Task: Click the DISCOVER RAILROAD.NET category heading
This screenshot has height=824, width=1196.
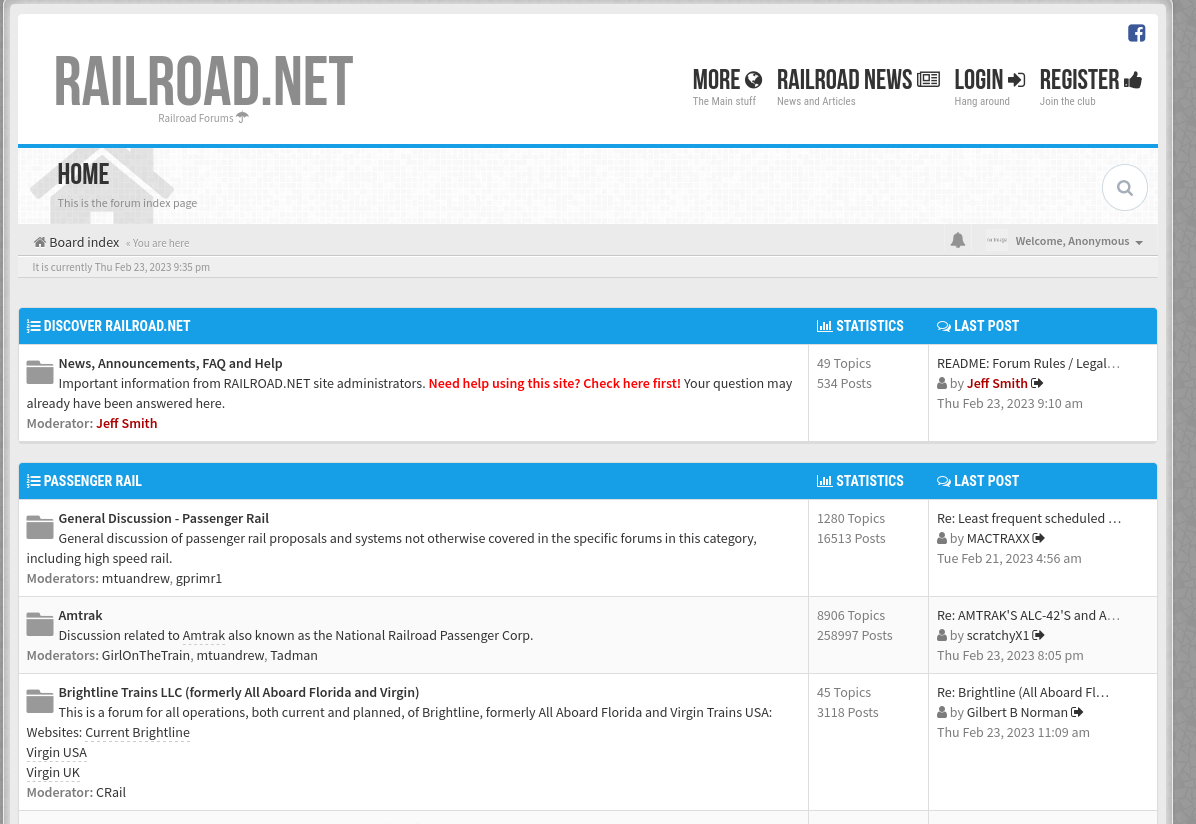Action: pyautogui.click(x=117, y=326)
